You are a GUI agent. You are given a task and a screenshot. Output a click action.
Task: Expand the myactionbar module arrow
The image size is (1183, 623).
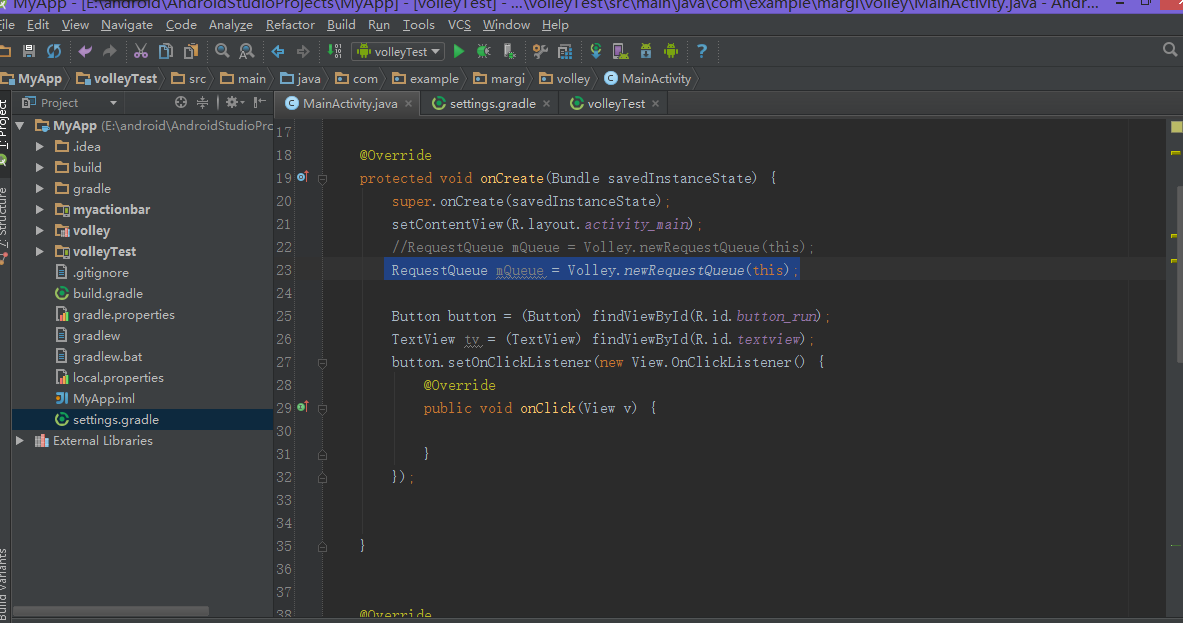click(40, 210)
